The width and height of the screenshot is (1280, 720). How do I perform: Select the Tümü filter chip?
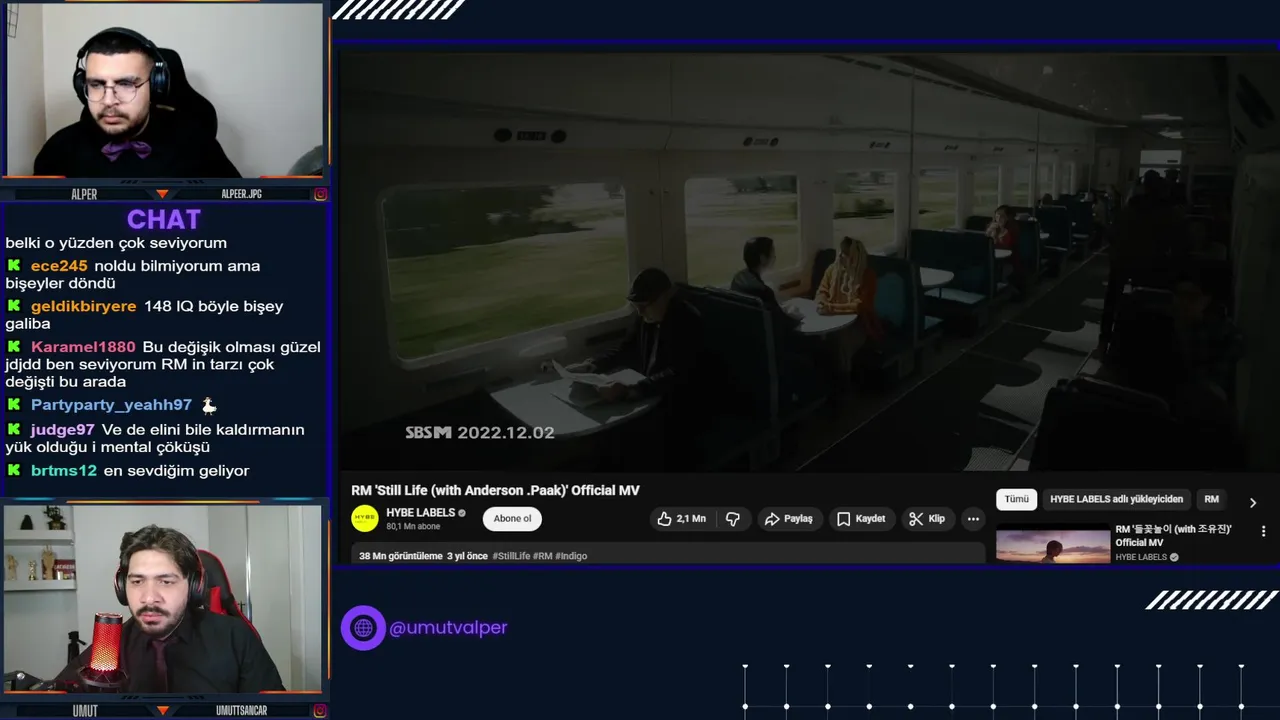[x=1016, y=499]
